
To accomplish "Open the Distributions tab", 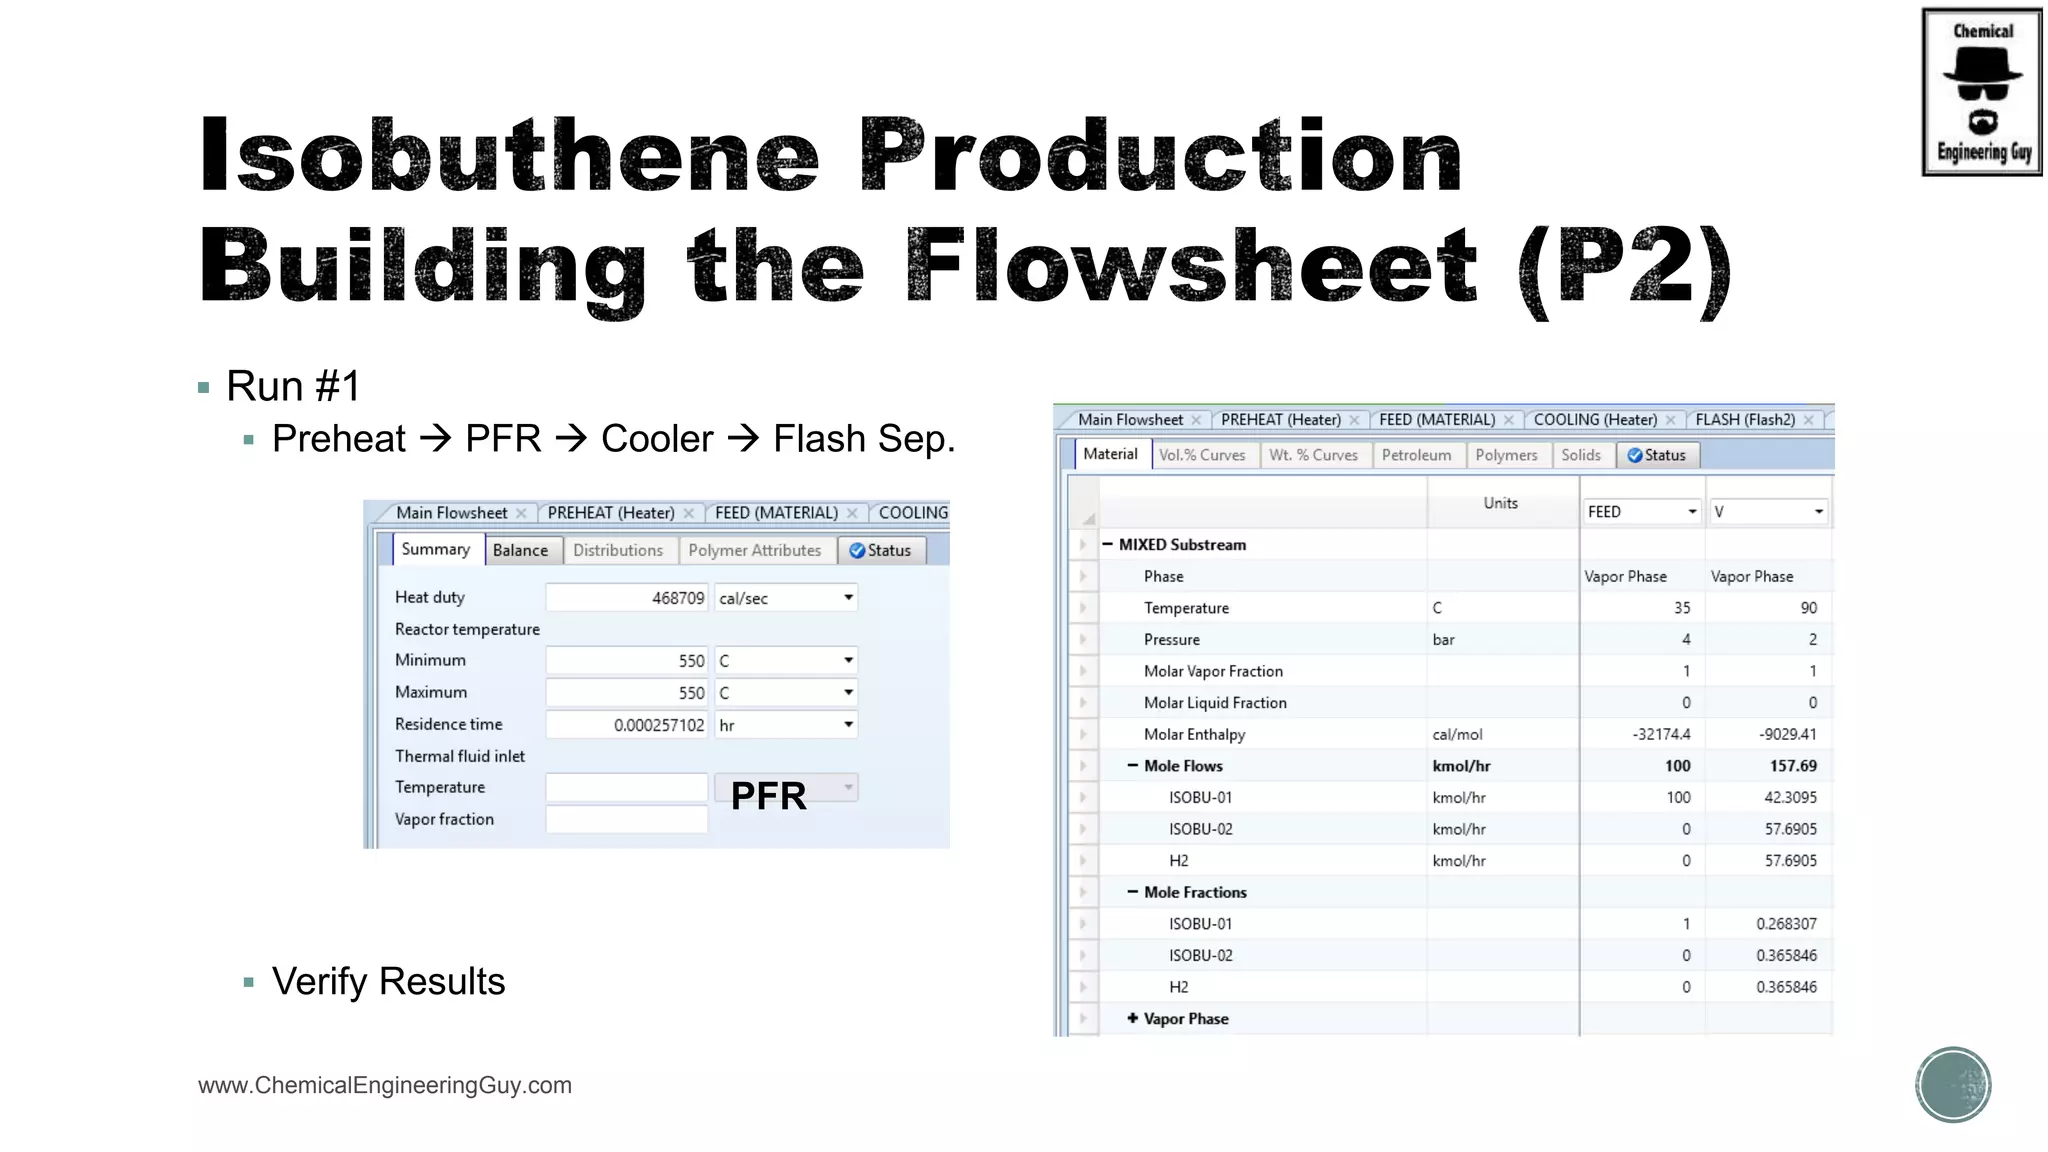I will (618, 550).
